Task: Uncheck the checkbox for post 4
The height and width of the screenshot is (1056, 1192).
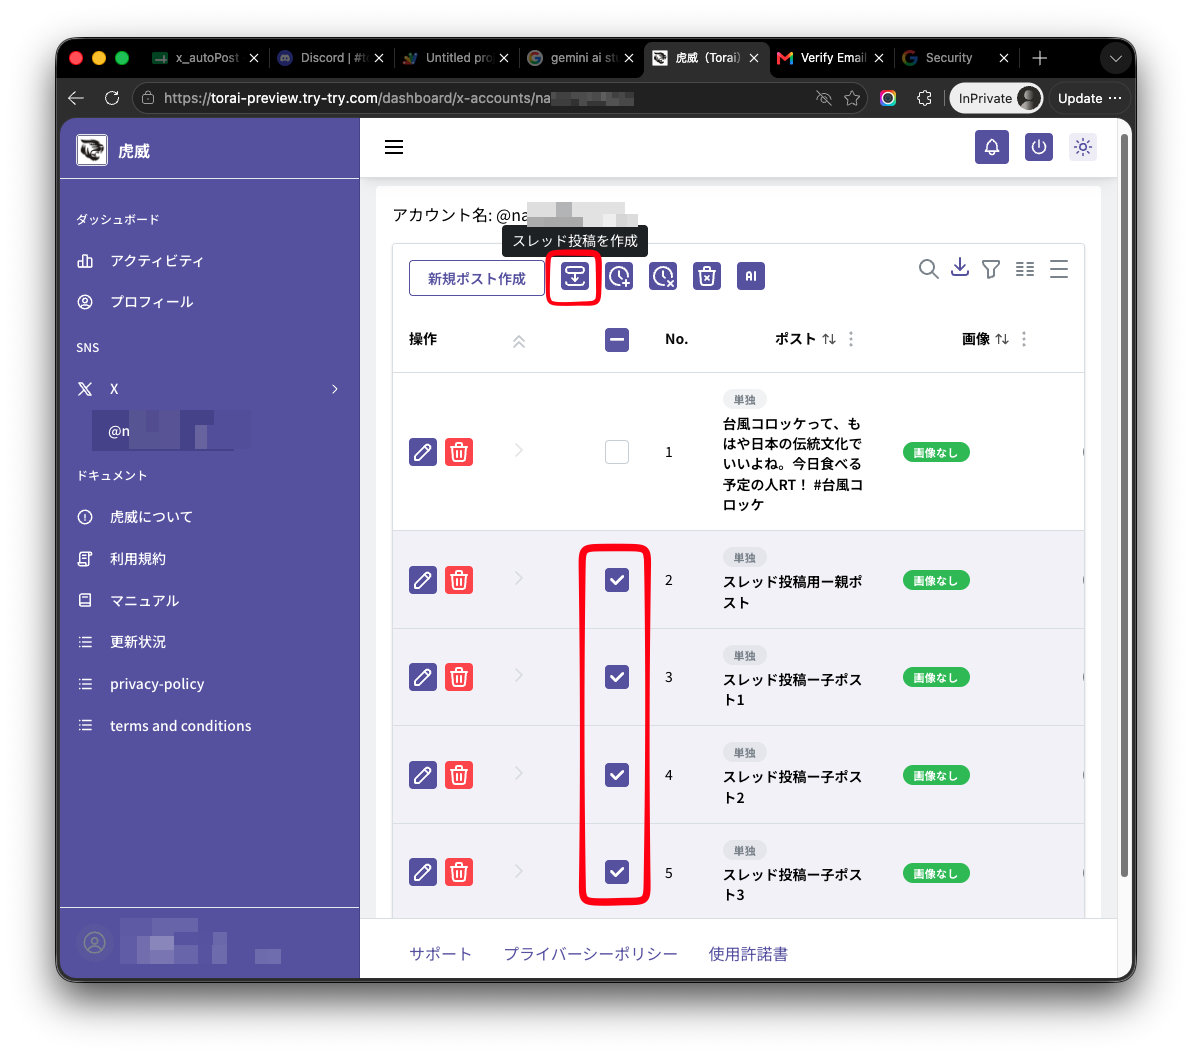Action: tap(617, 775)
